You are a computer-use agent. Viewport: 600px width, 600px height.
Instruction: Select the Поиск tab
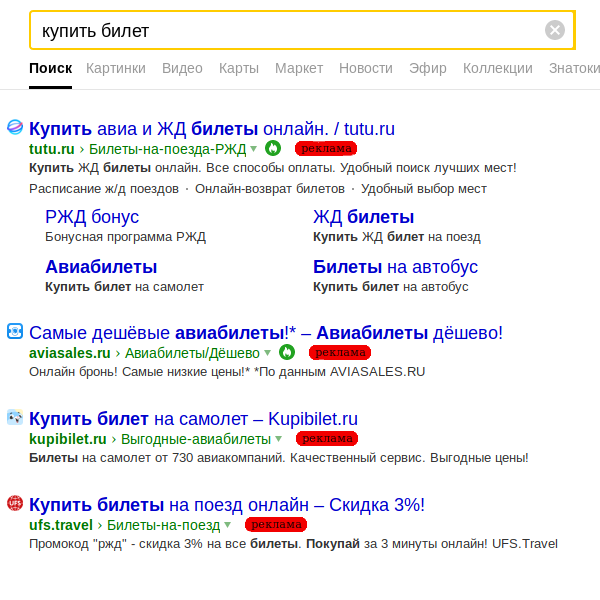(51, 68)
